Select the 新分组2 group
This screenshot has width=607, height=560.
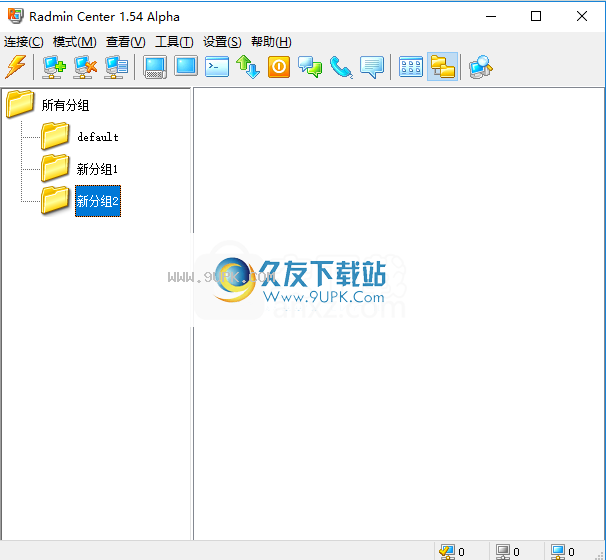(98, 201)
